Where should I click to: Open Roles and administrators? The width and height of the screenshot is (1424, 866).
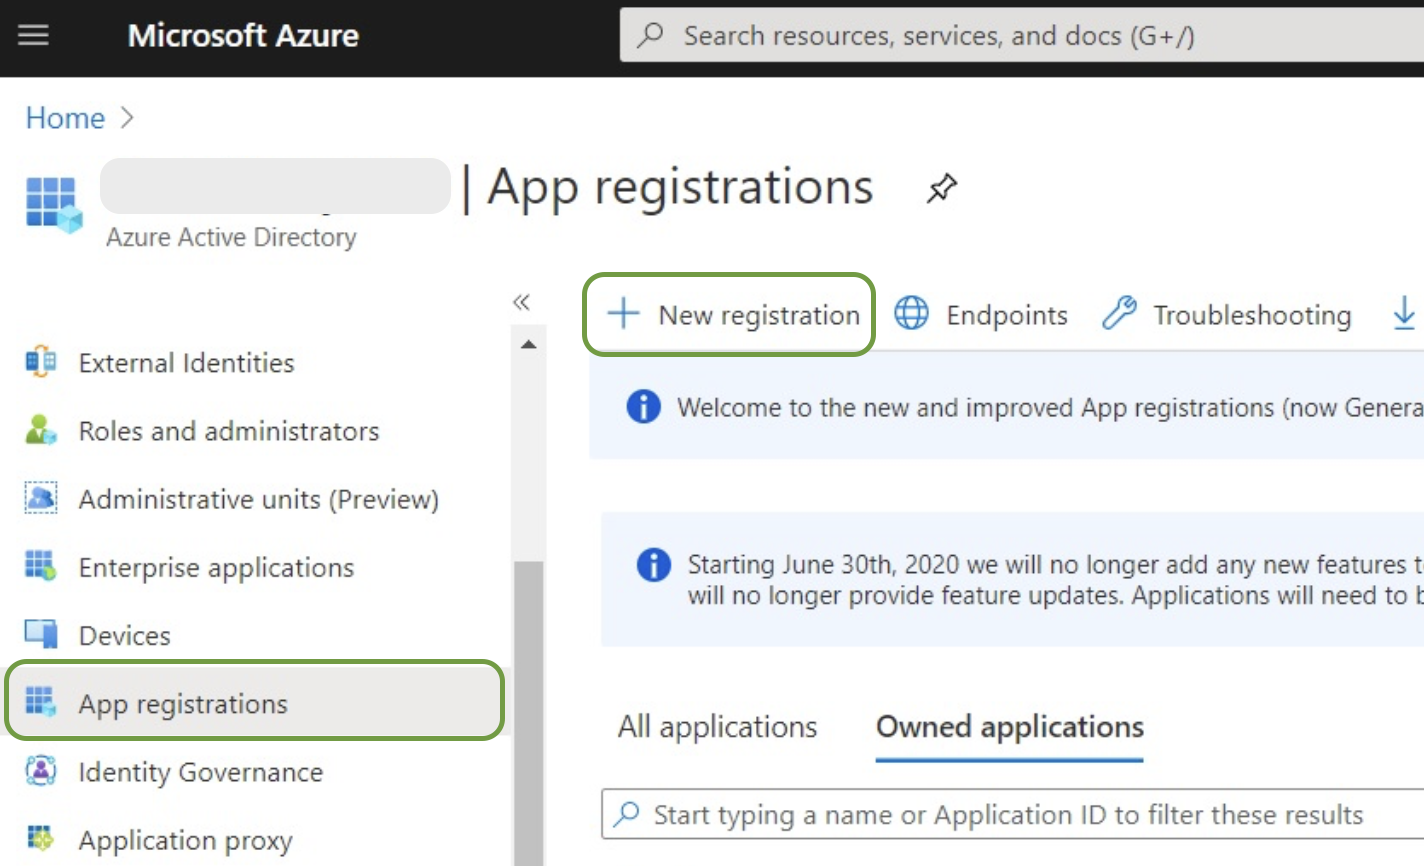[x=228, y=431]
